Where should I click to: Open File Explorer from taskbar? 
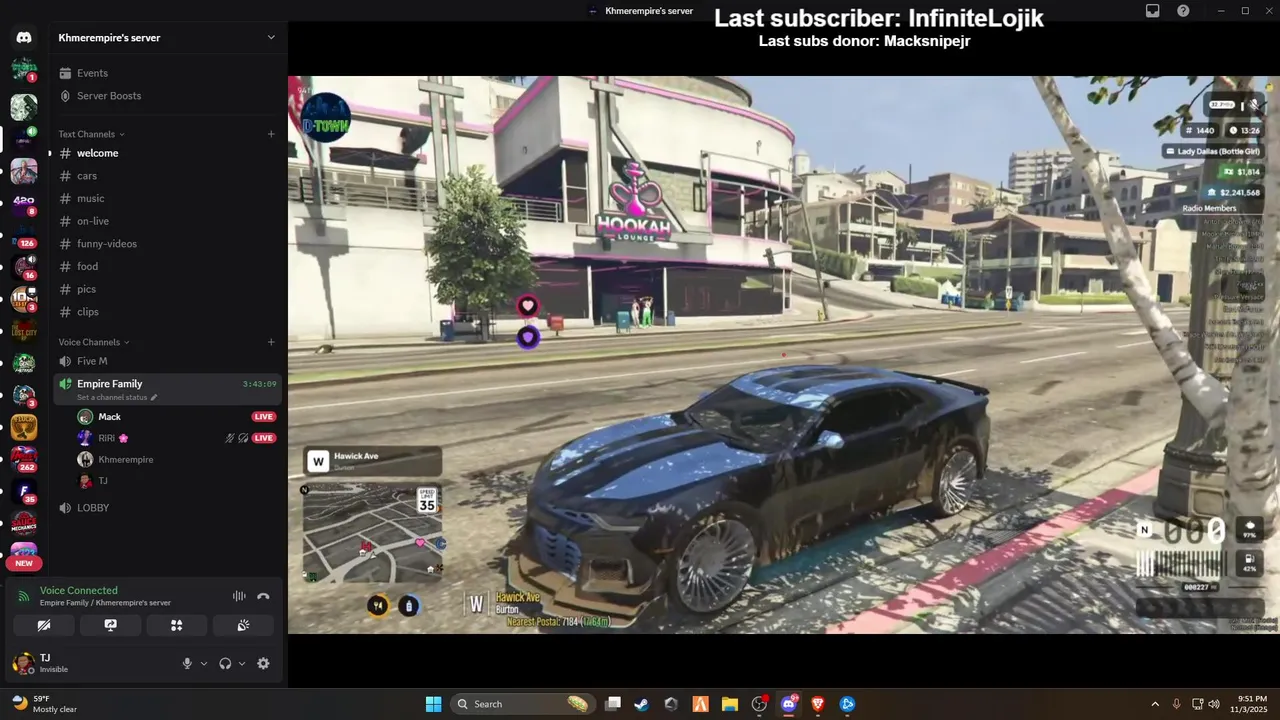click(x=730, y=704)
